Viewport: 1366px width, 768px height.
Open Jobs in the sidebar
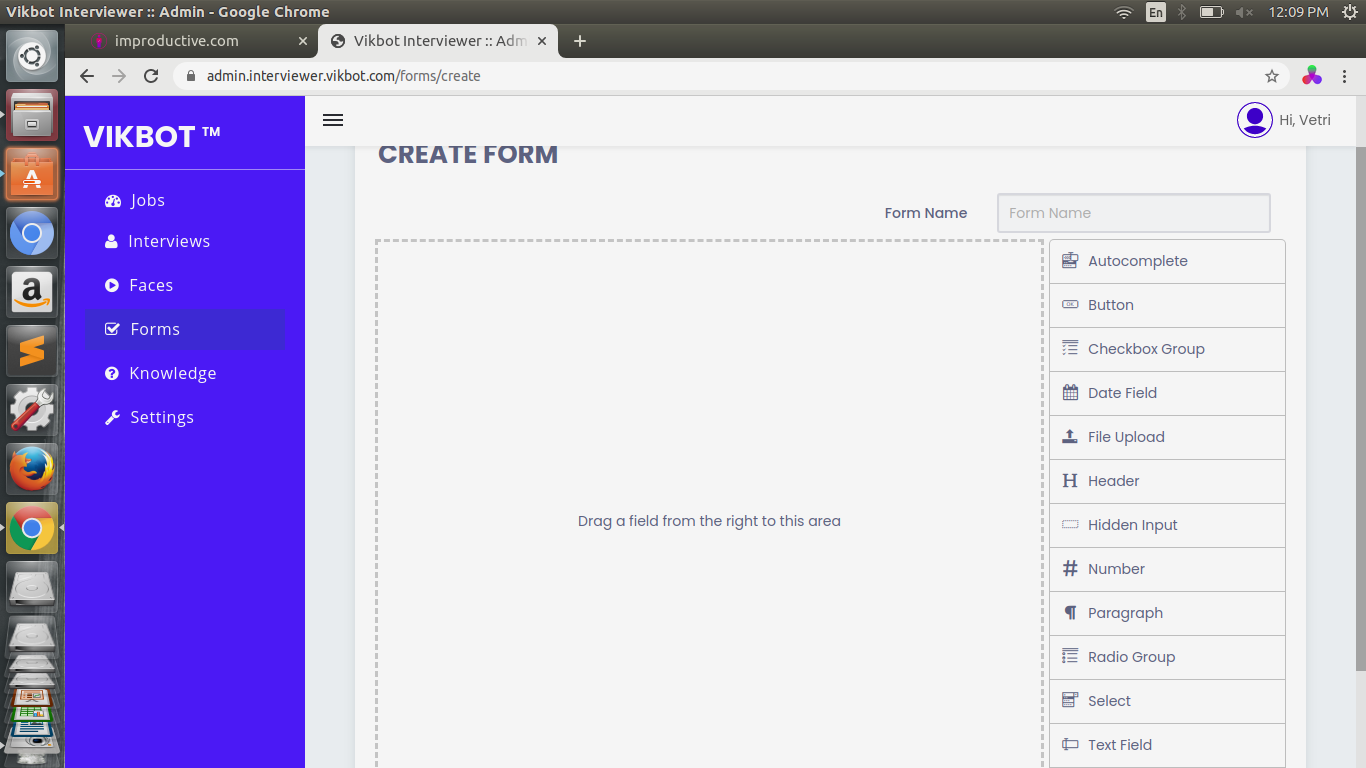point(185,201)
